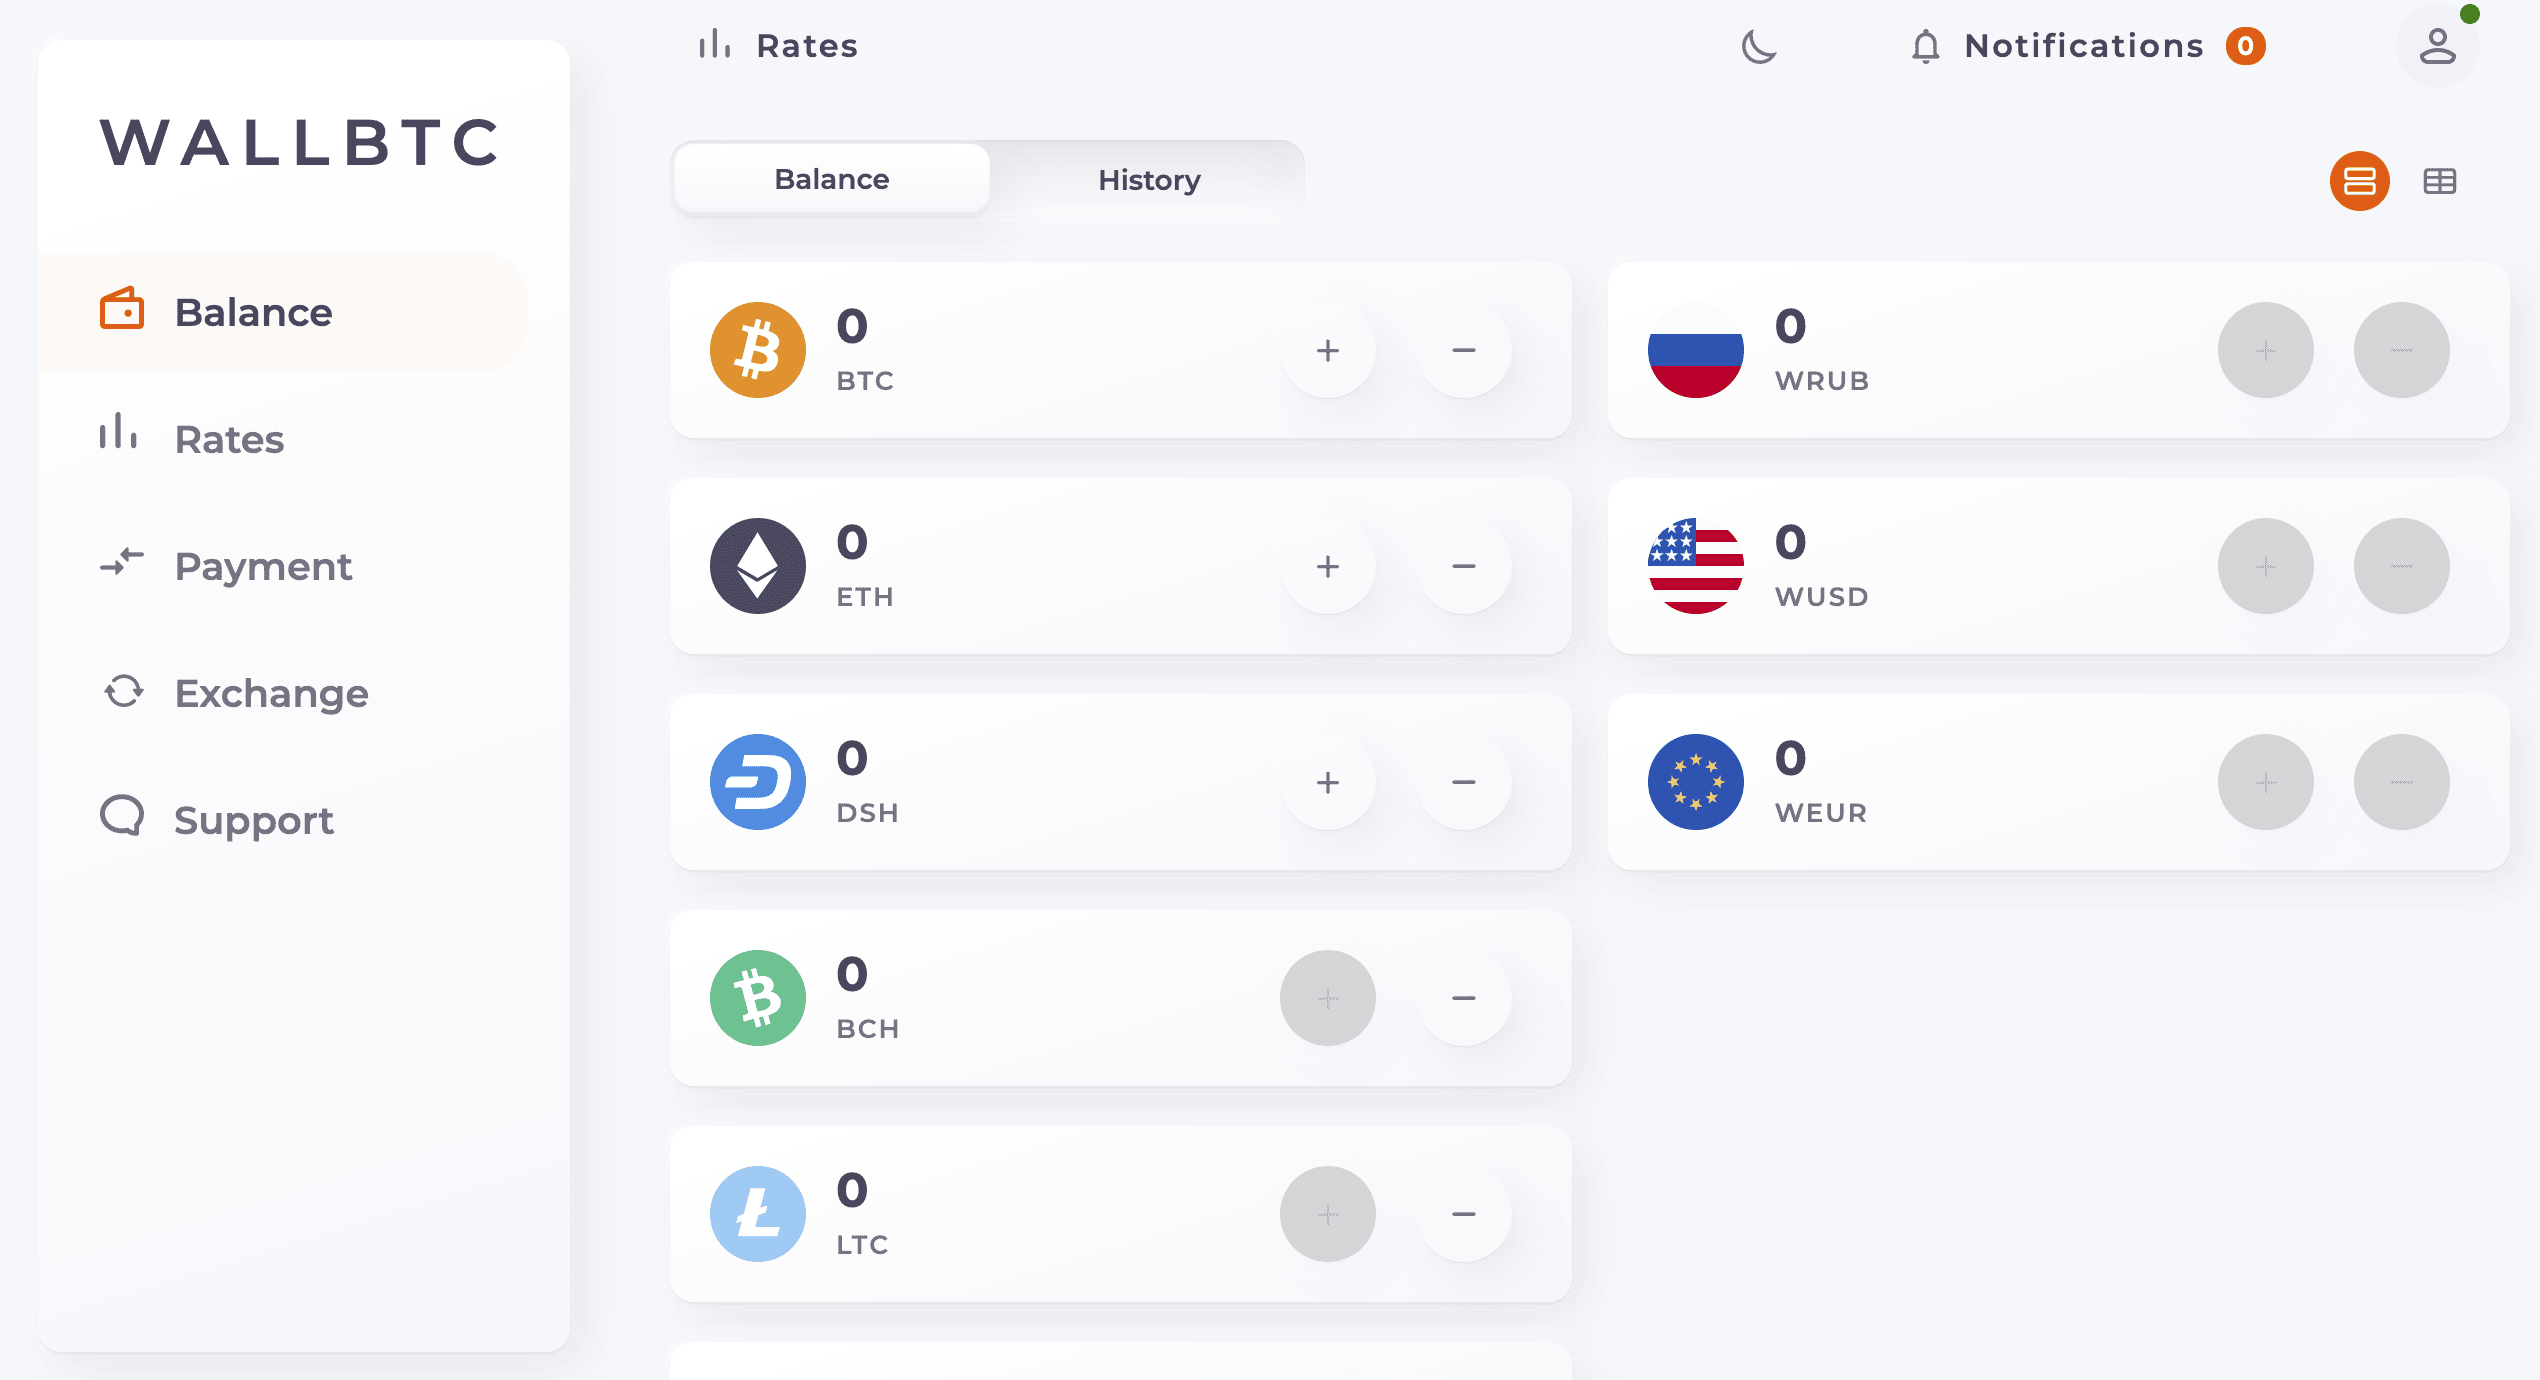Click the Bitcoin BTC coin icon

point(757,350)
